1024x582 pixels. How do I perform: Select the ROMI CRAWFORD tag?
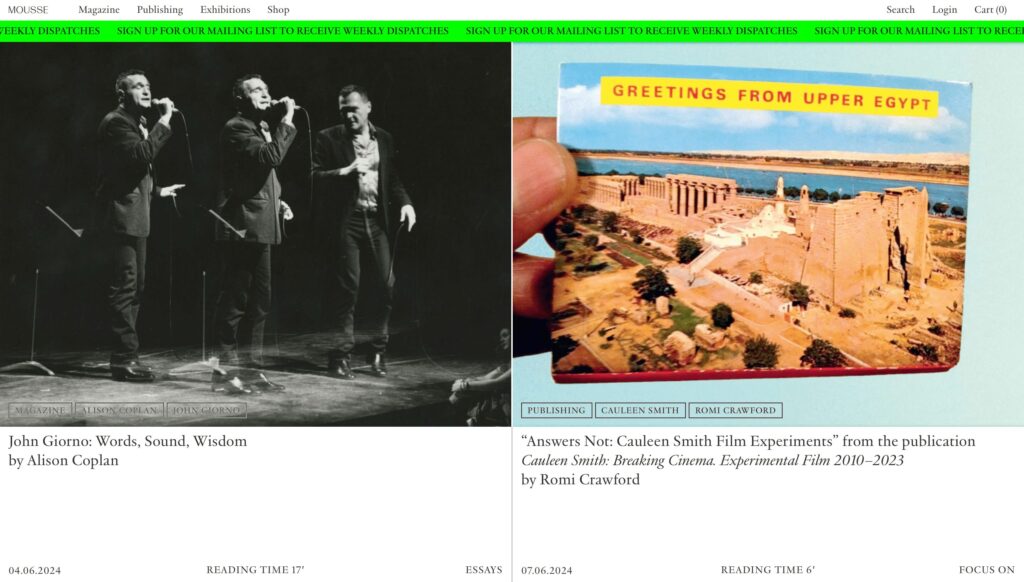tap(735, 410)
